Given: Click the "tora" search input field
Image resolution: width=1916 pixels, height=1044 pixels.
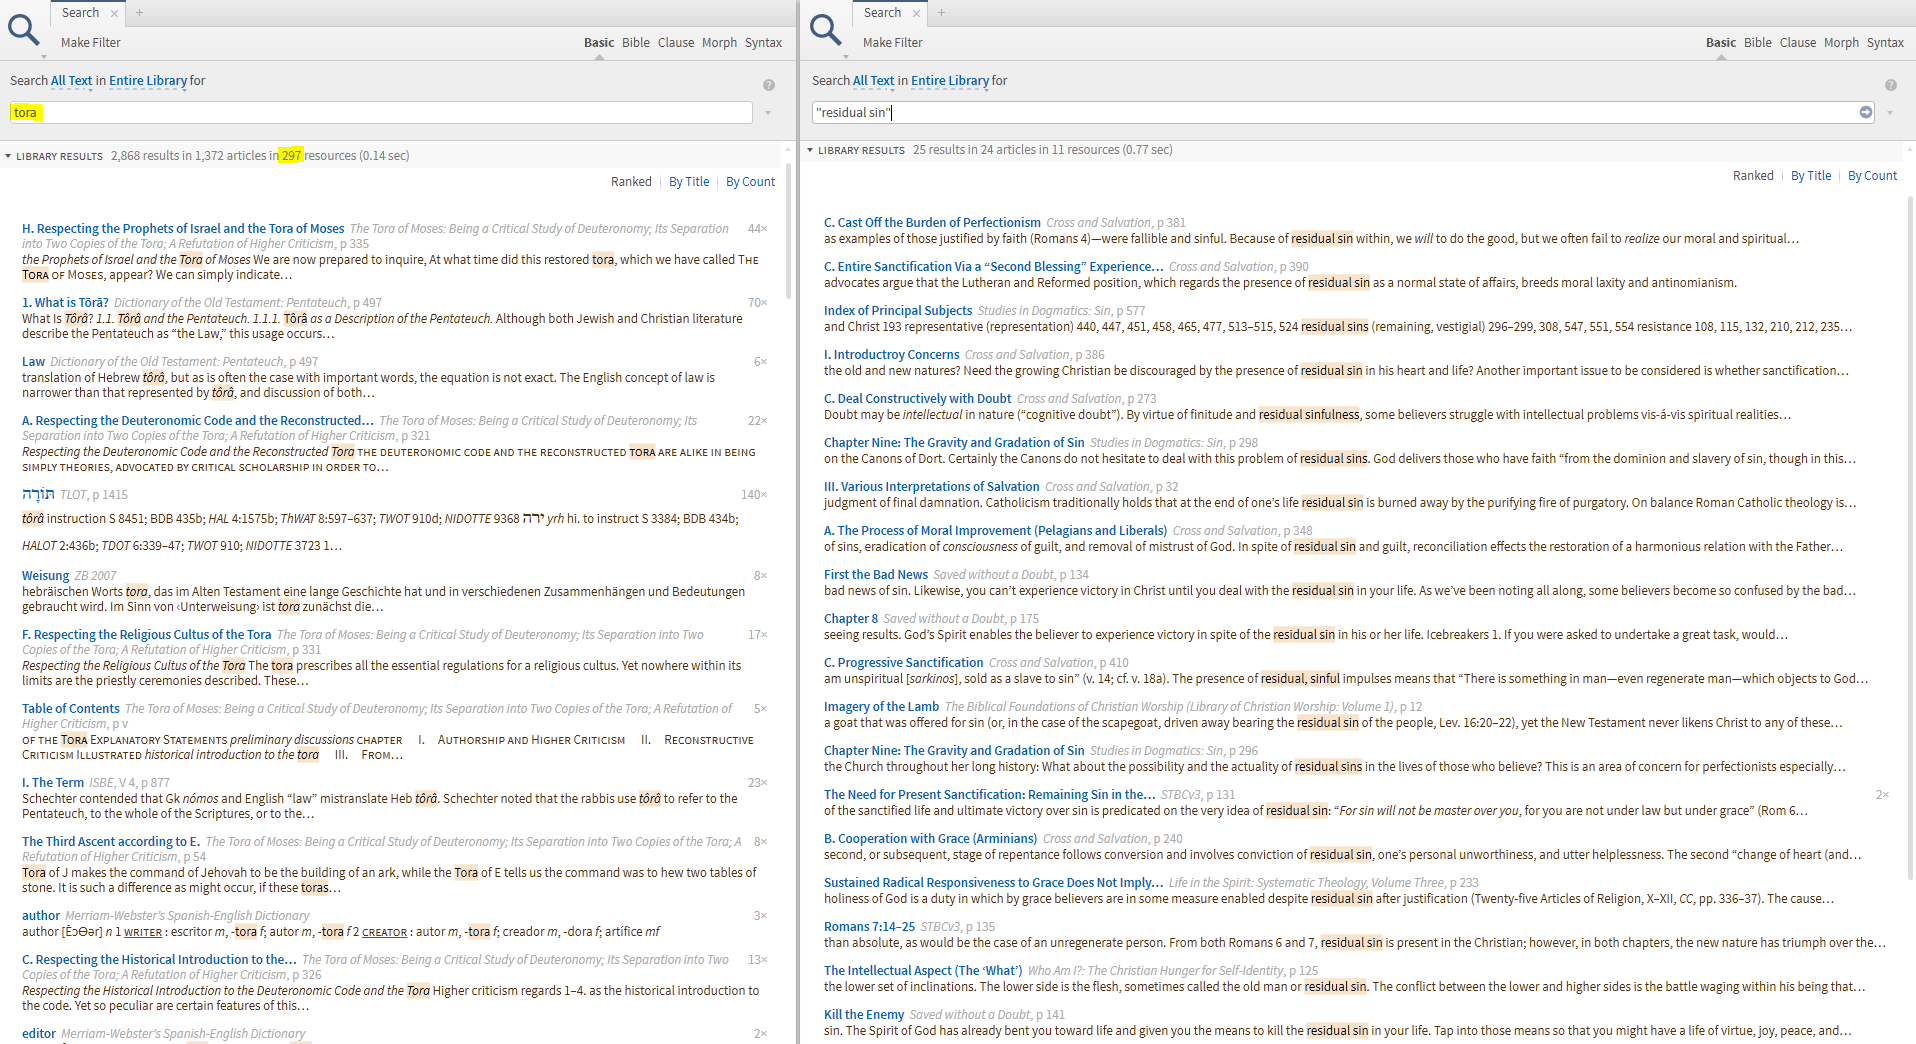Looking at the screenshot, I should (x=381, y=113).
